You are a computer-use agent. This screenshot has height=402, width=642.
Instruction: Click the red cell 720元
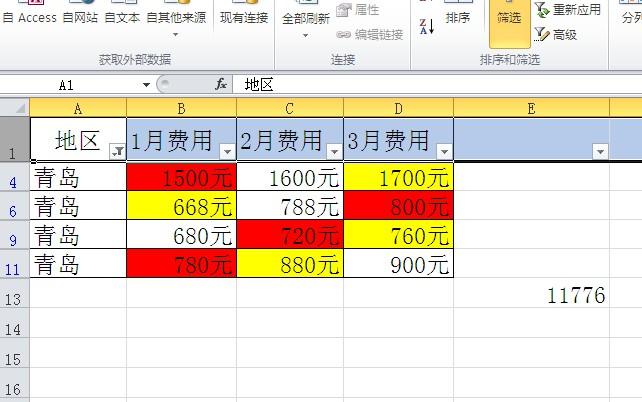290,235
